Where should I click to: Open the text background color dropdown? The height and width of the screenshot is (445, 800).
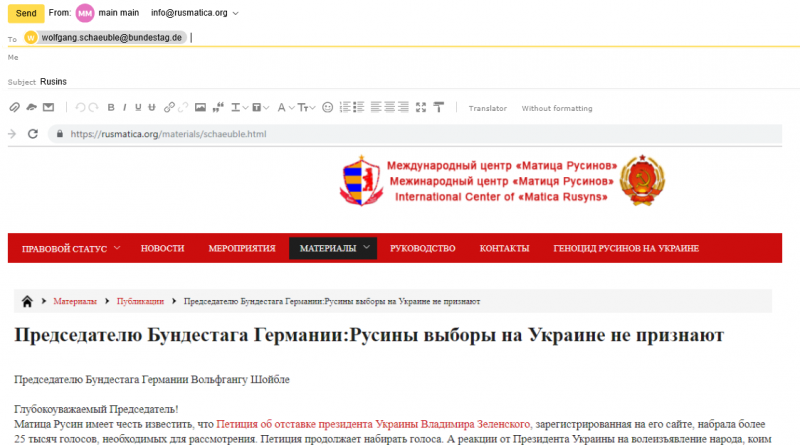point(261,107)
